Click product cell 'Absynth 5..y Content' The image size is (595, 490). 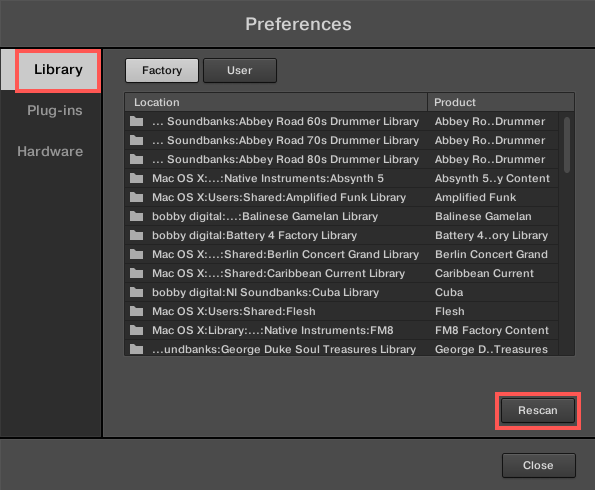click(x=492, y=178)
